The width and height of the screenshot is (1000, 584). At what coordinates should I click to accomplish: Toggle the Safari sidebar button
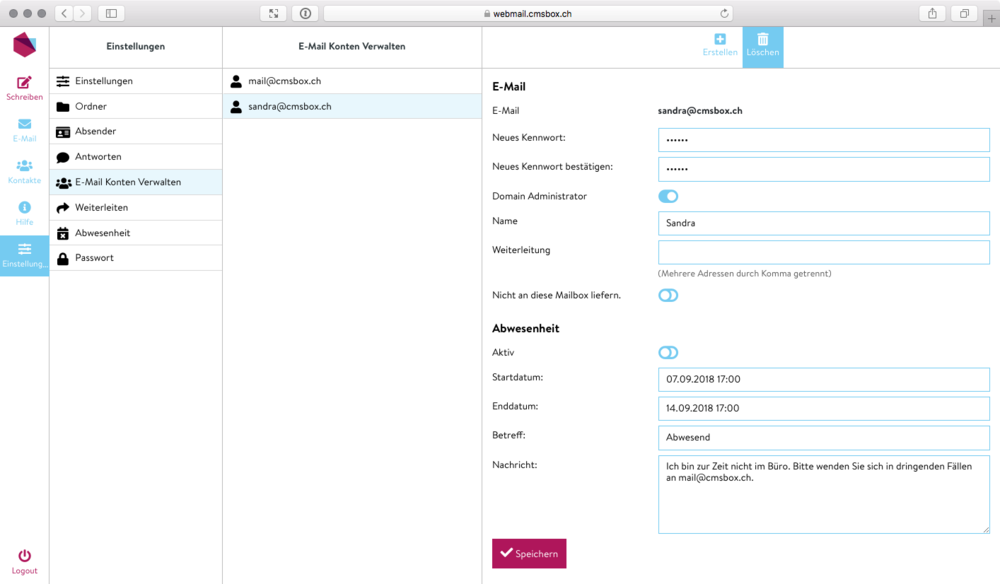click(x=111, y=13)
